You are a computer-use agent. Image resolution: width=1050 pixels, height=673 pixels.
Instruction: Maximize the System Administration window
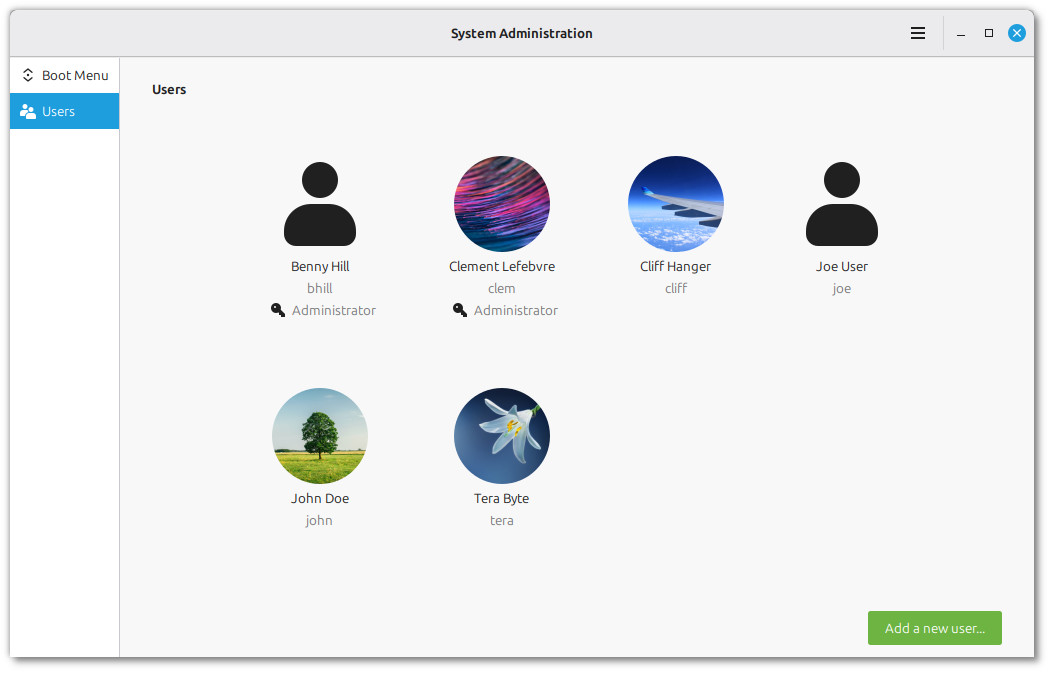(x=989, y=33)
